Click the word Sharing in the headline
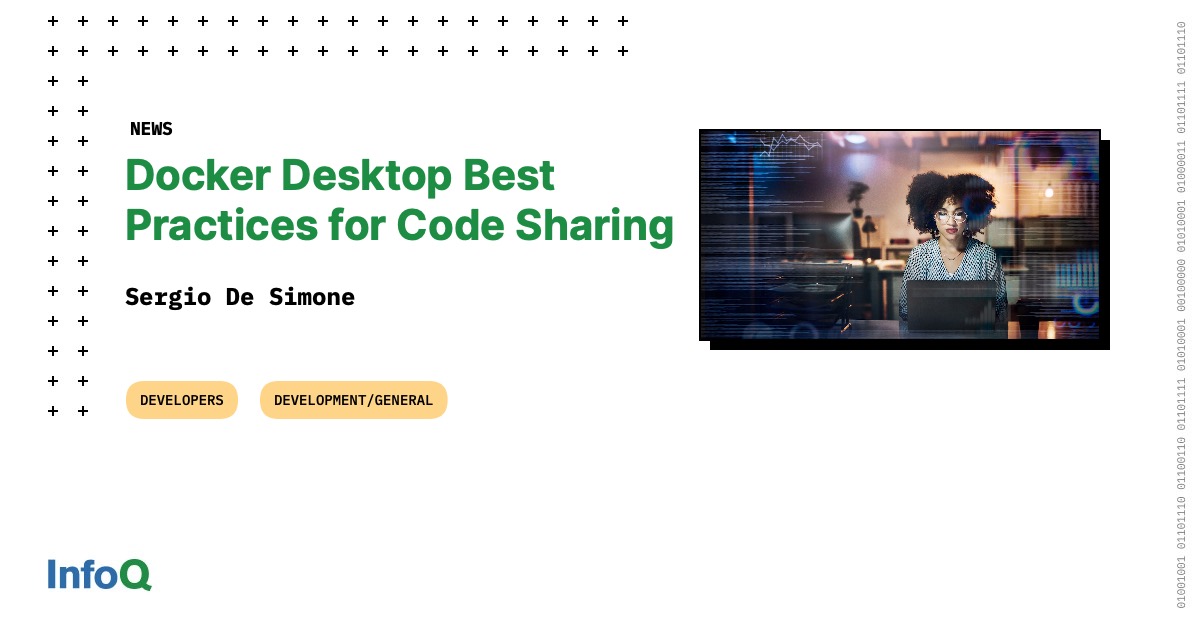The height and width of the screenshot is (630, 1200). click(612, 226)
